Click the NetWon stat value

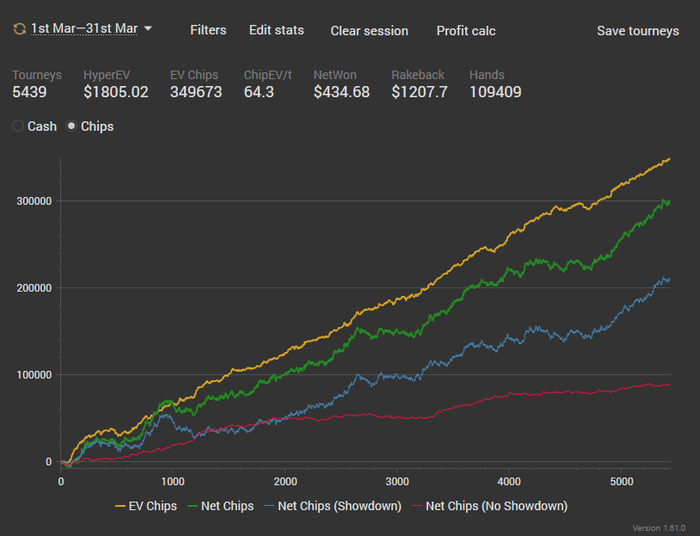[x=341, y=92]
